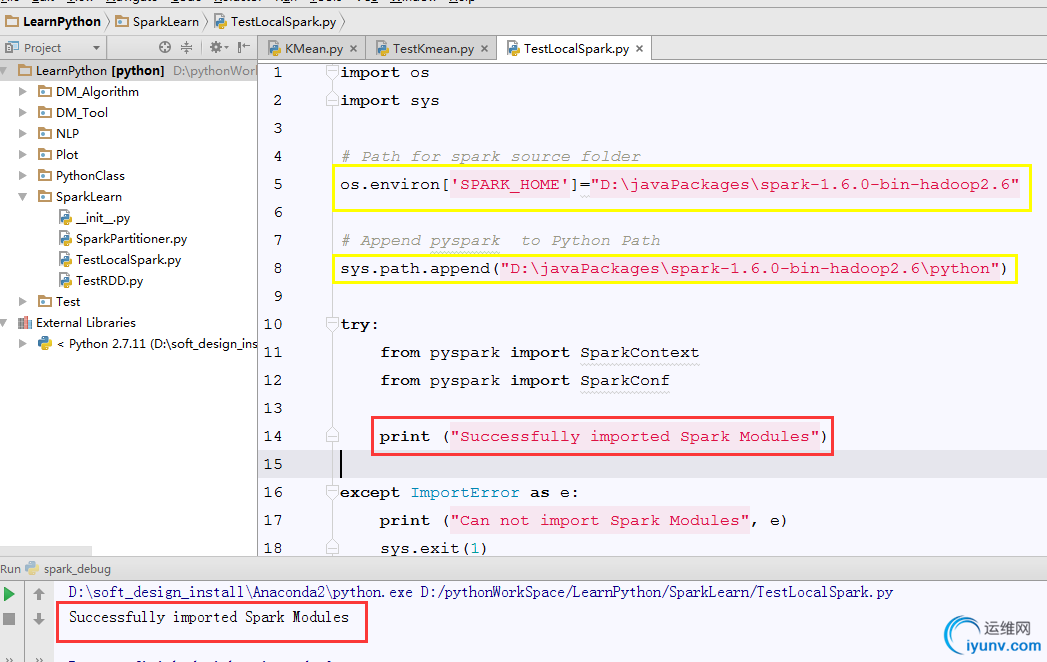Toggle the fold marker on line 14
The width and height of the screenshot is (1047, 662).
[x=332, y=436]
